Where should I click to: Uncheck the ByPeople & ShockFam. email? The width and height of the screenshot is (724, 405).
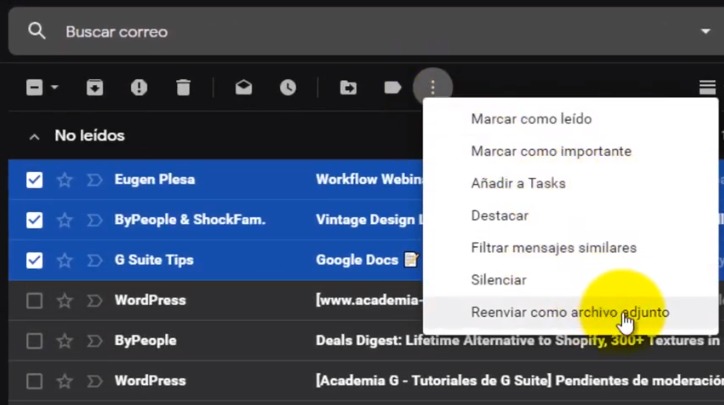click(x=35, y=220)
